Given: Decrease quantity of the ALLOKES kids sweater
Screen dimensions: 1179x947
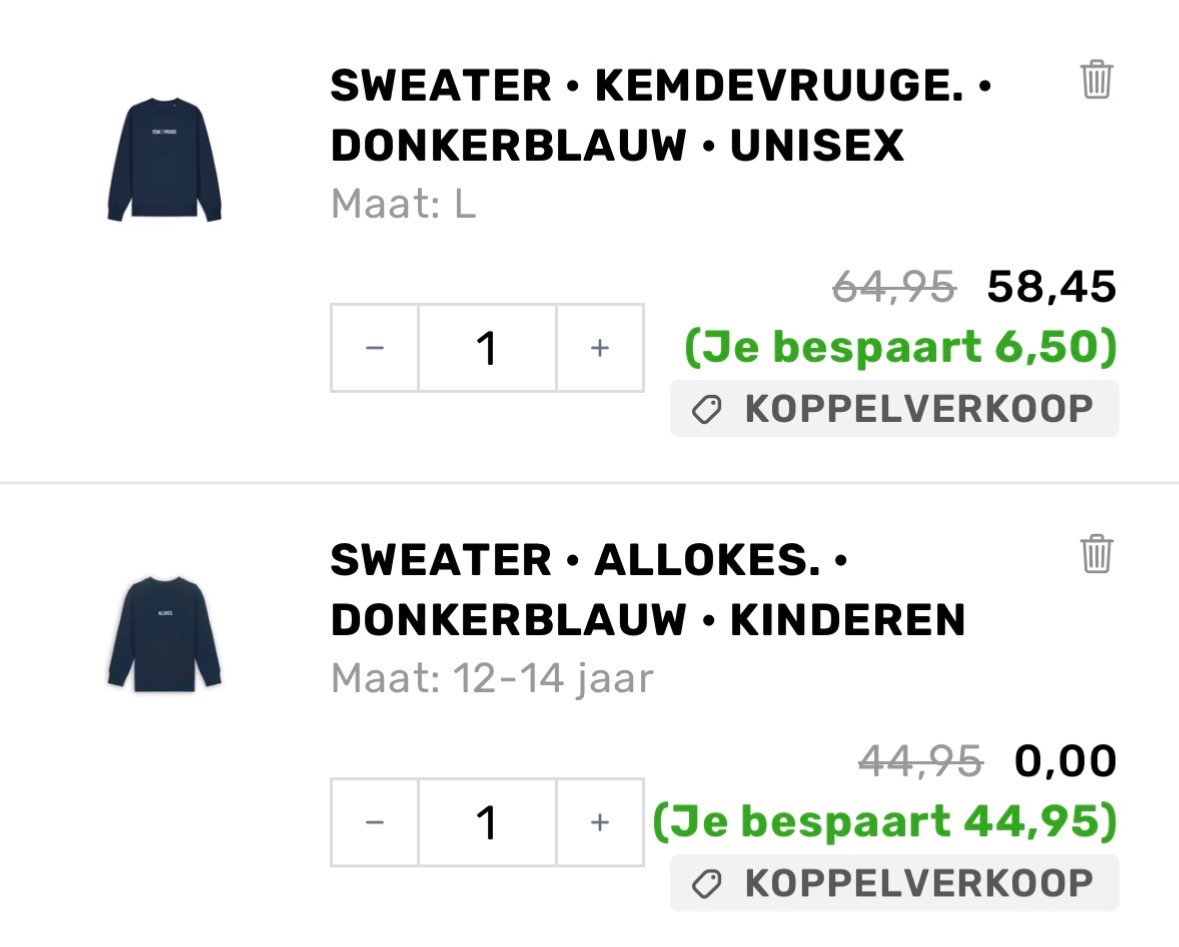Looking at the screenshot, I should 373,823.
